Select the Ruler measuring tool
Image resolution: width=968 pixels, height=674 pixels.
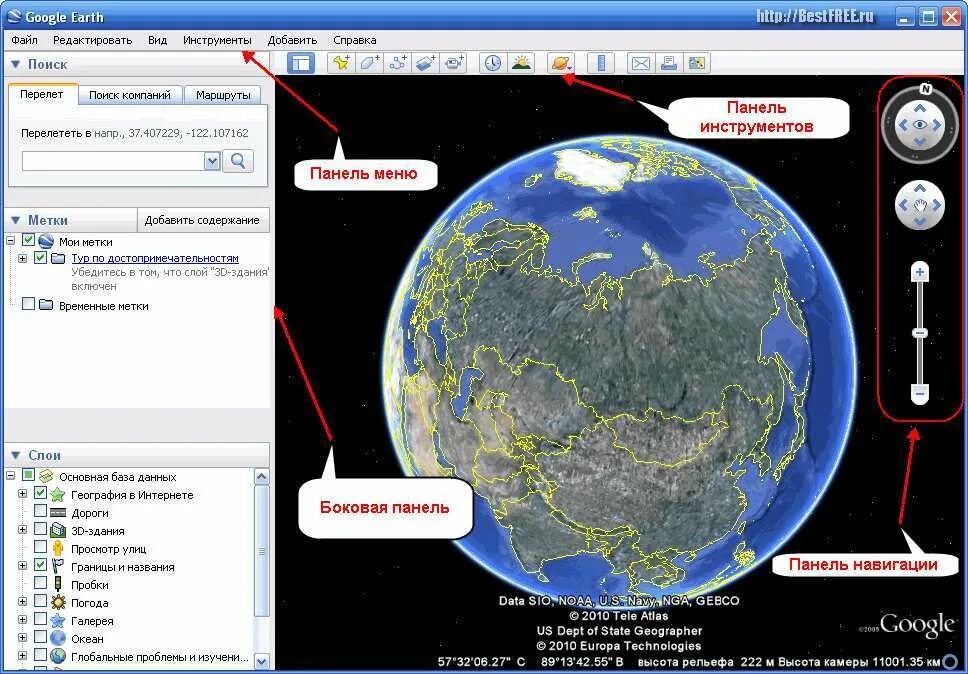tap(601, 63)
